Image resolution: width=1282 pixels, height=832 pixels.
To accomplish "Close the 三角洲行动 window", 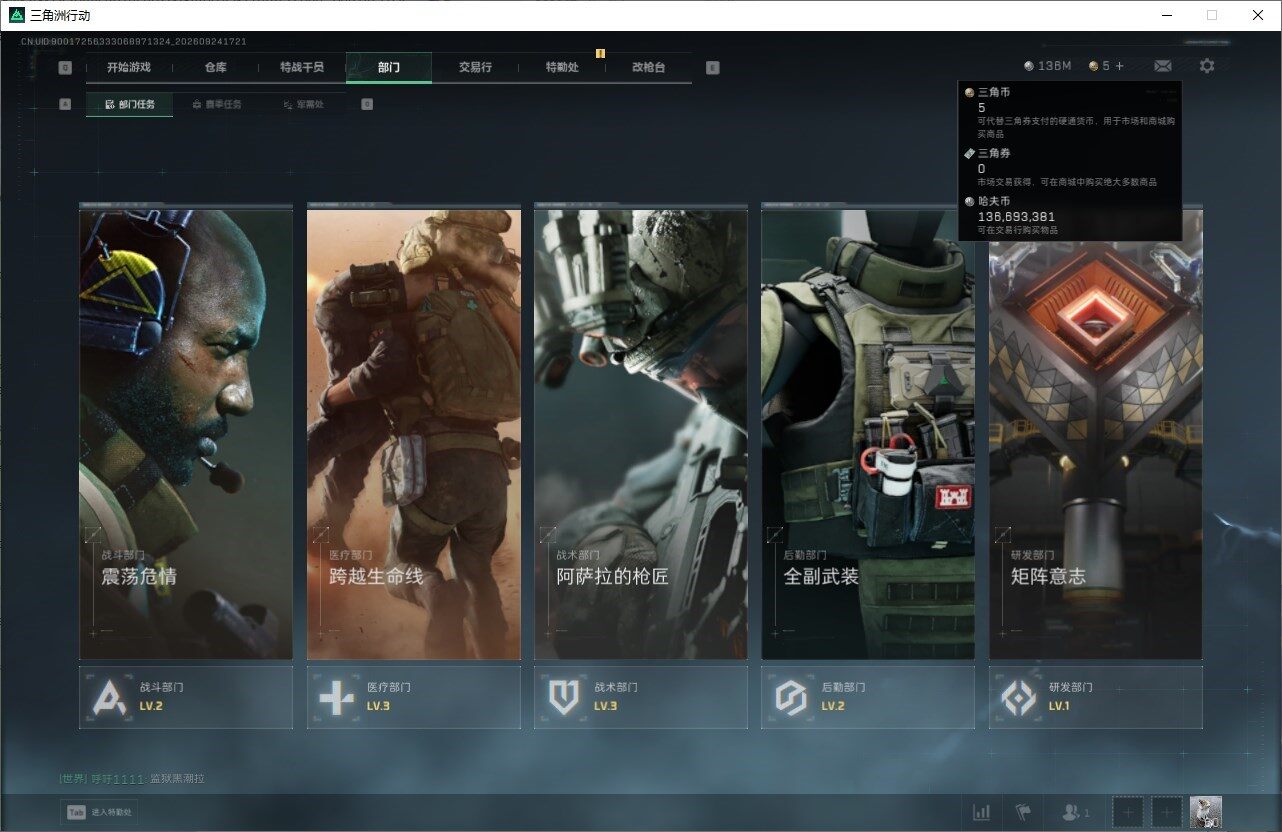I will (1258, 15).
